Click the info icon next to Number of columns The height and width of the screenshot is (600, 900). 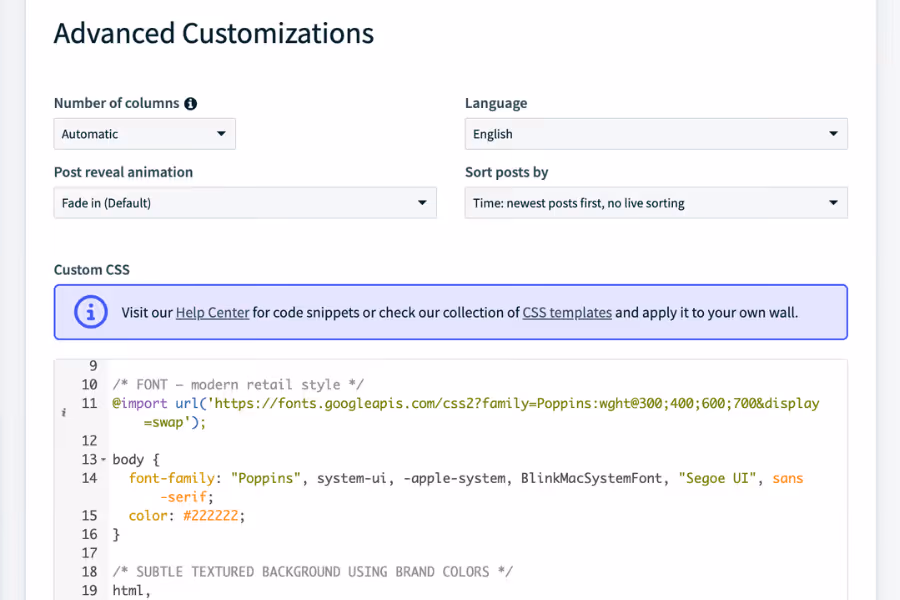(x=191, y=103)
